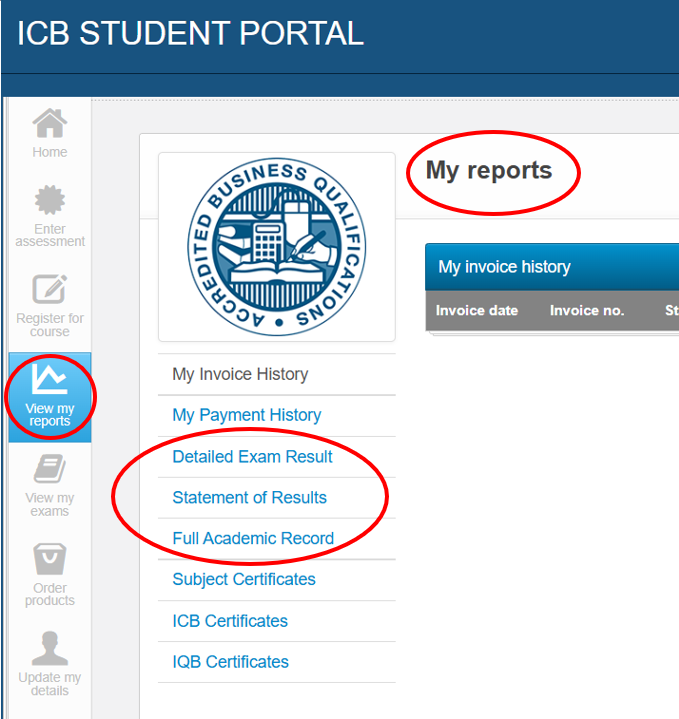Open My Invoice History report
Viewport: 679px width, 719px height.
click(240, 374)
